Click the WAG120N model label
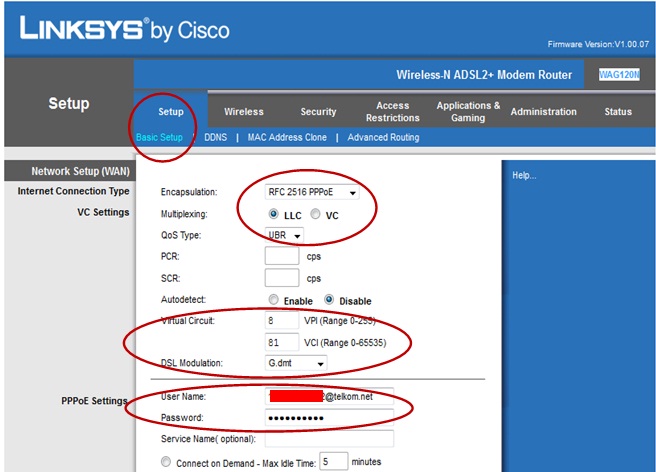 click(619, 75)
